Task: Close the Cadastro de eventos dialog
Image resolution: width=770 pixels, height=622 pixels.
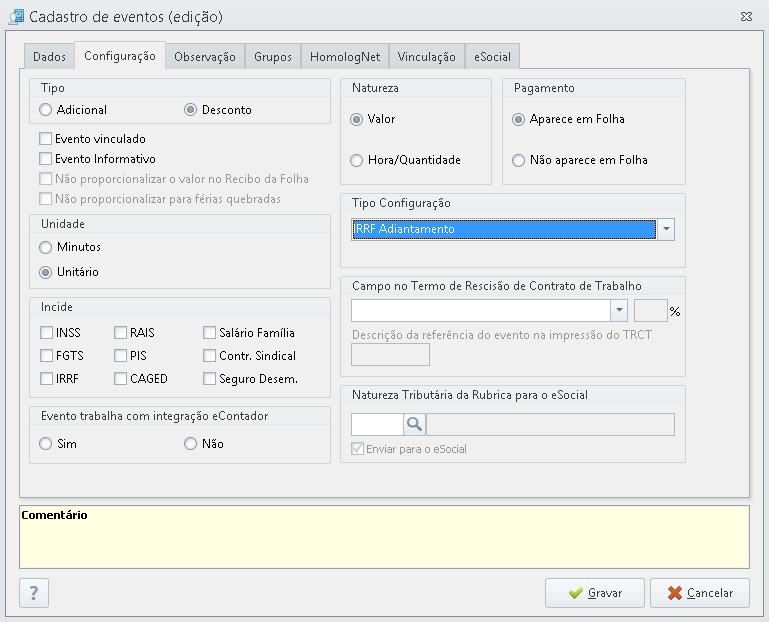Action: tap(746, 17)
